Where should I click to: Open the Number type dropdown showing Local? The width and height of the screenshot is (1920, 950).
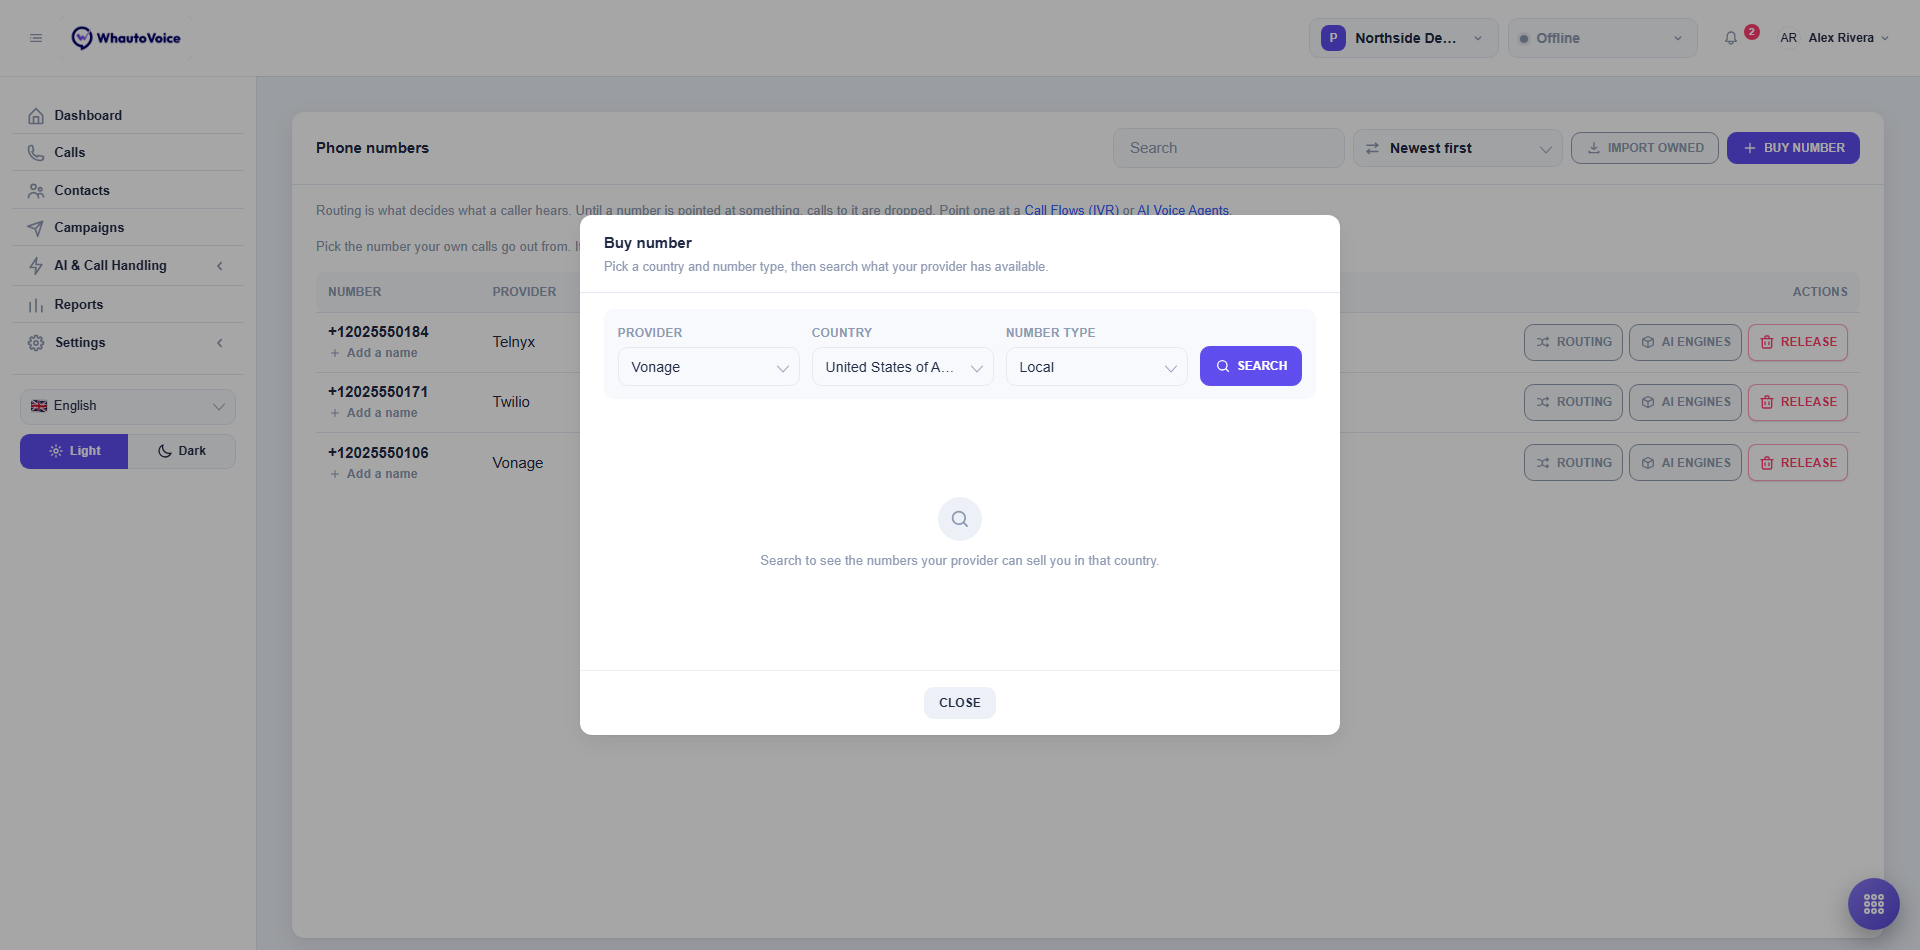pyautogui.click(x=1097, y=367)
